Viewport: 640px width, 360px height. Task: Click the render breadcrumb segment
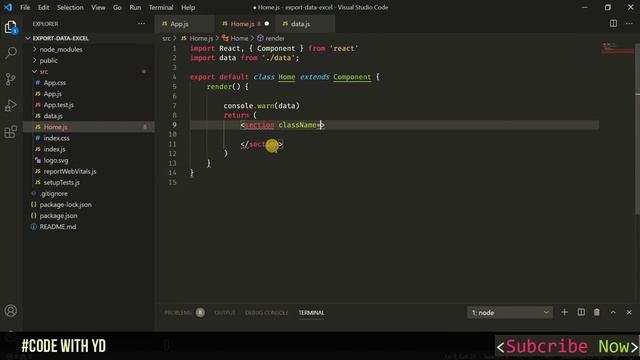point(271,38)
